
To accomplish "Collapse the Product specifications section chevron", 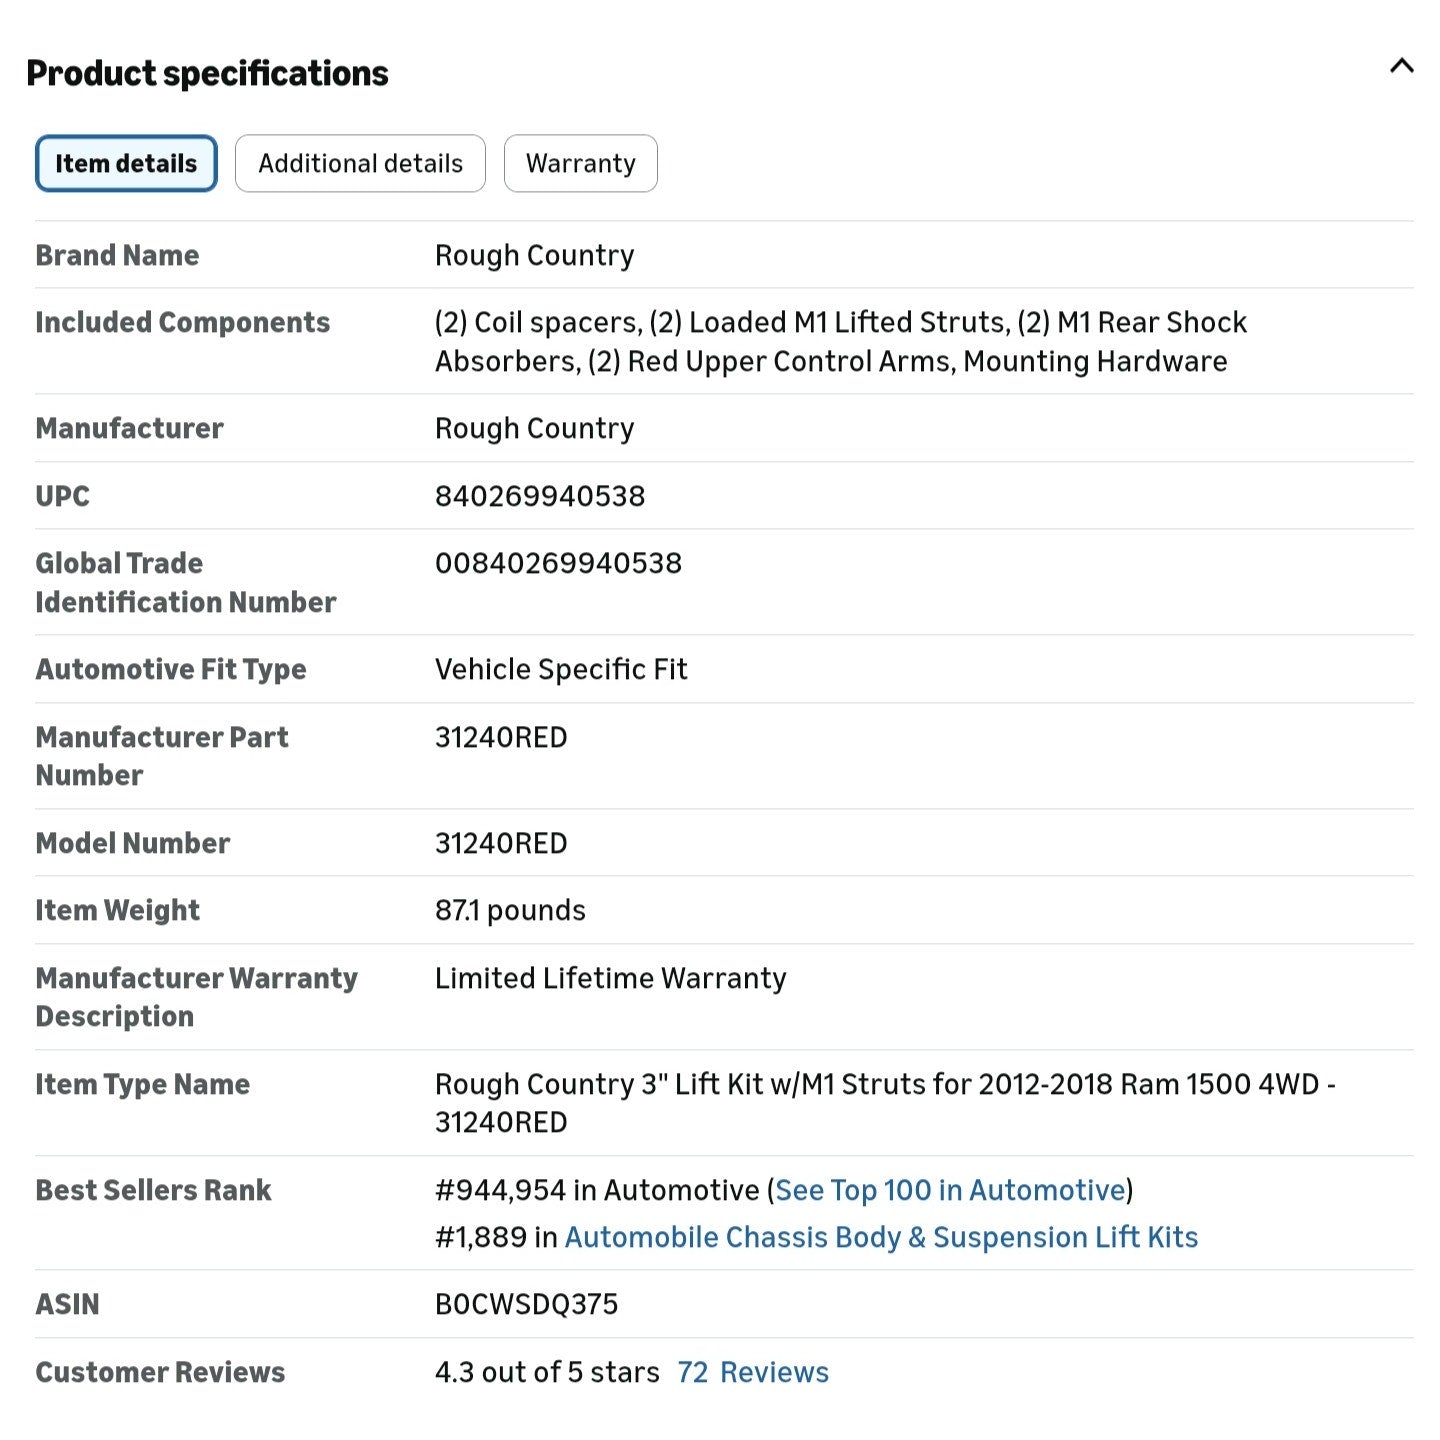I will [1401, 66].
